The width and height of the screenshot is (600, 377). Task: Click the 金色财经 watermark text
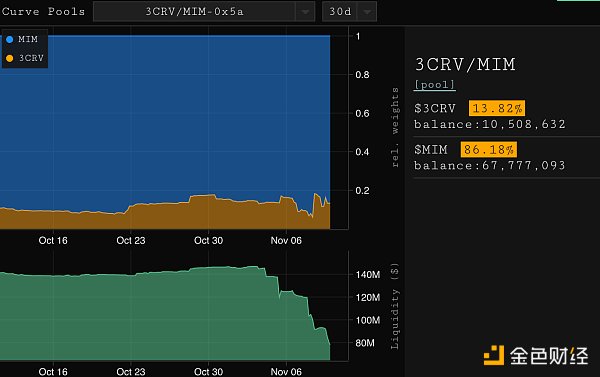[548, 356]
